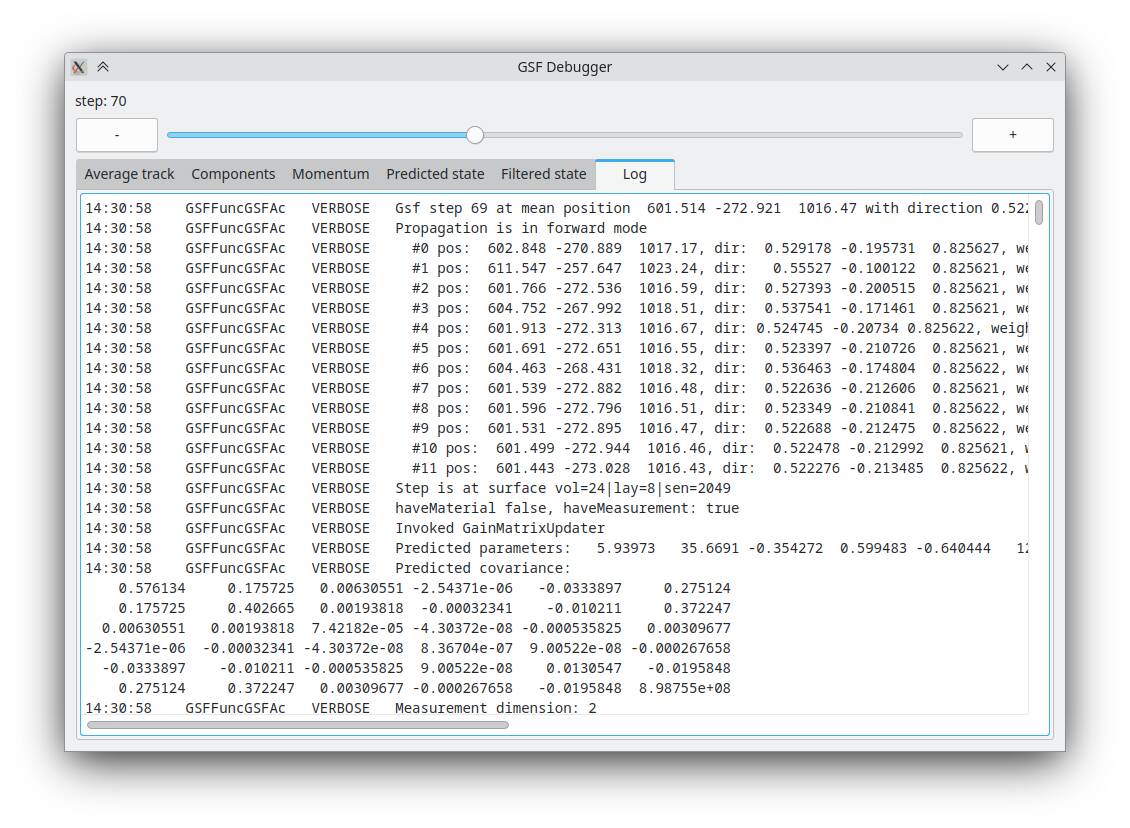
Task: Click the '#3 pos: 604.752' log row
Action: pyautogui.click(x=556, y=308)
